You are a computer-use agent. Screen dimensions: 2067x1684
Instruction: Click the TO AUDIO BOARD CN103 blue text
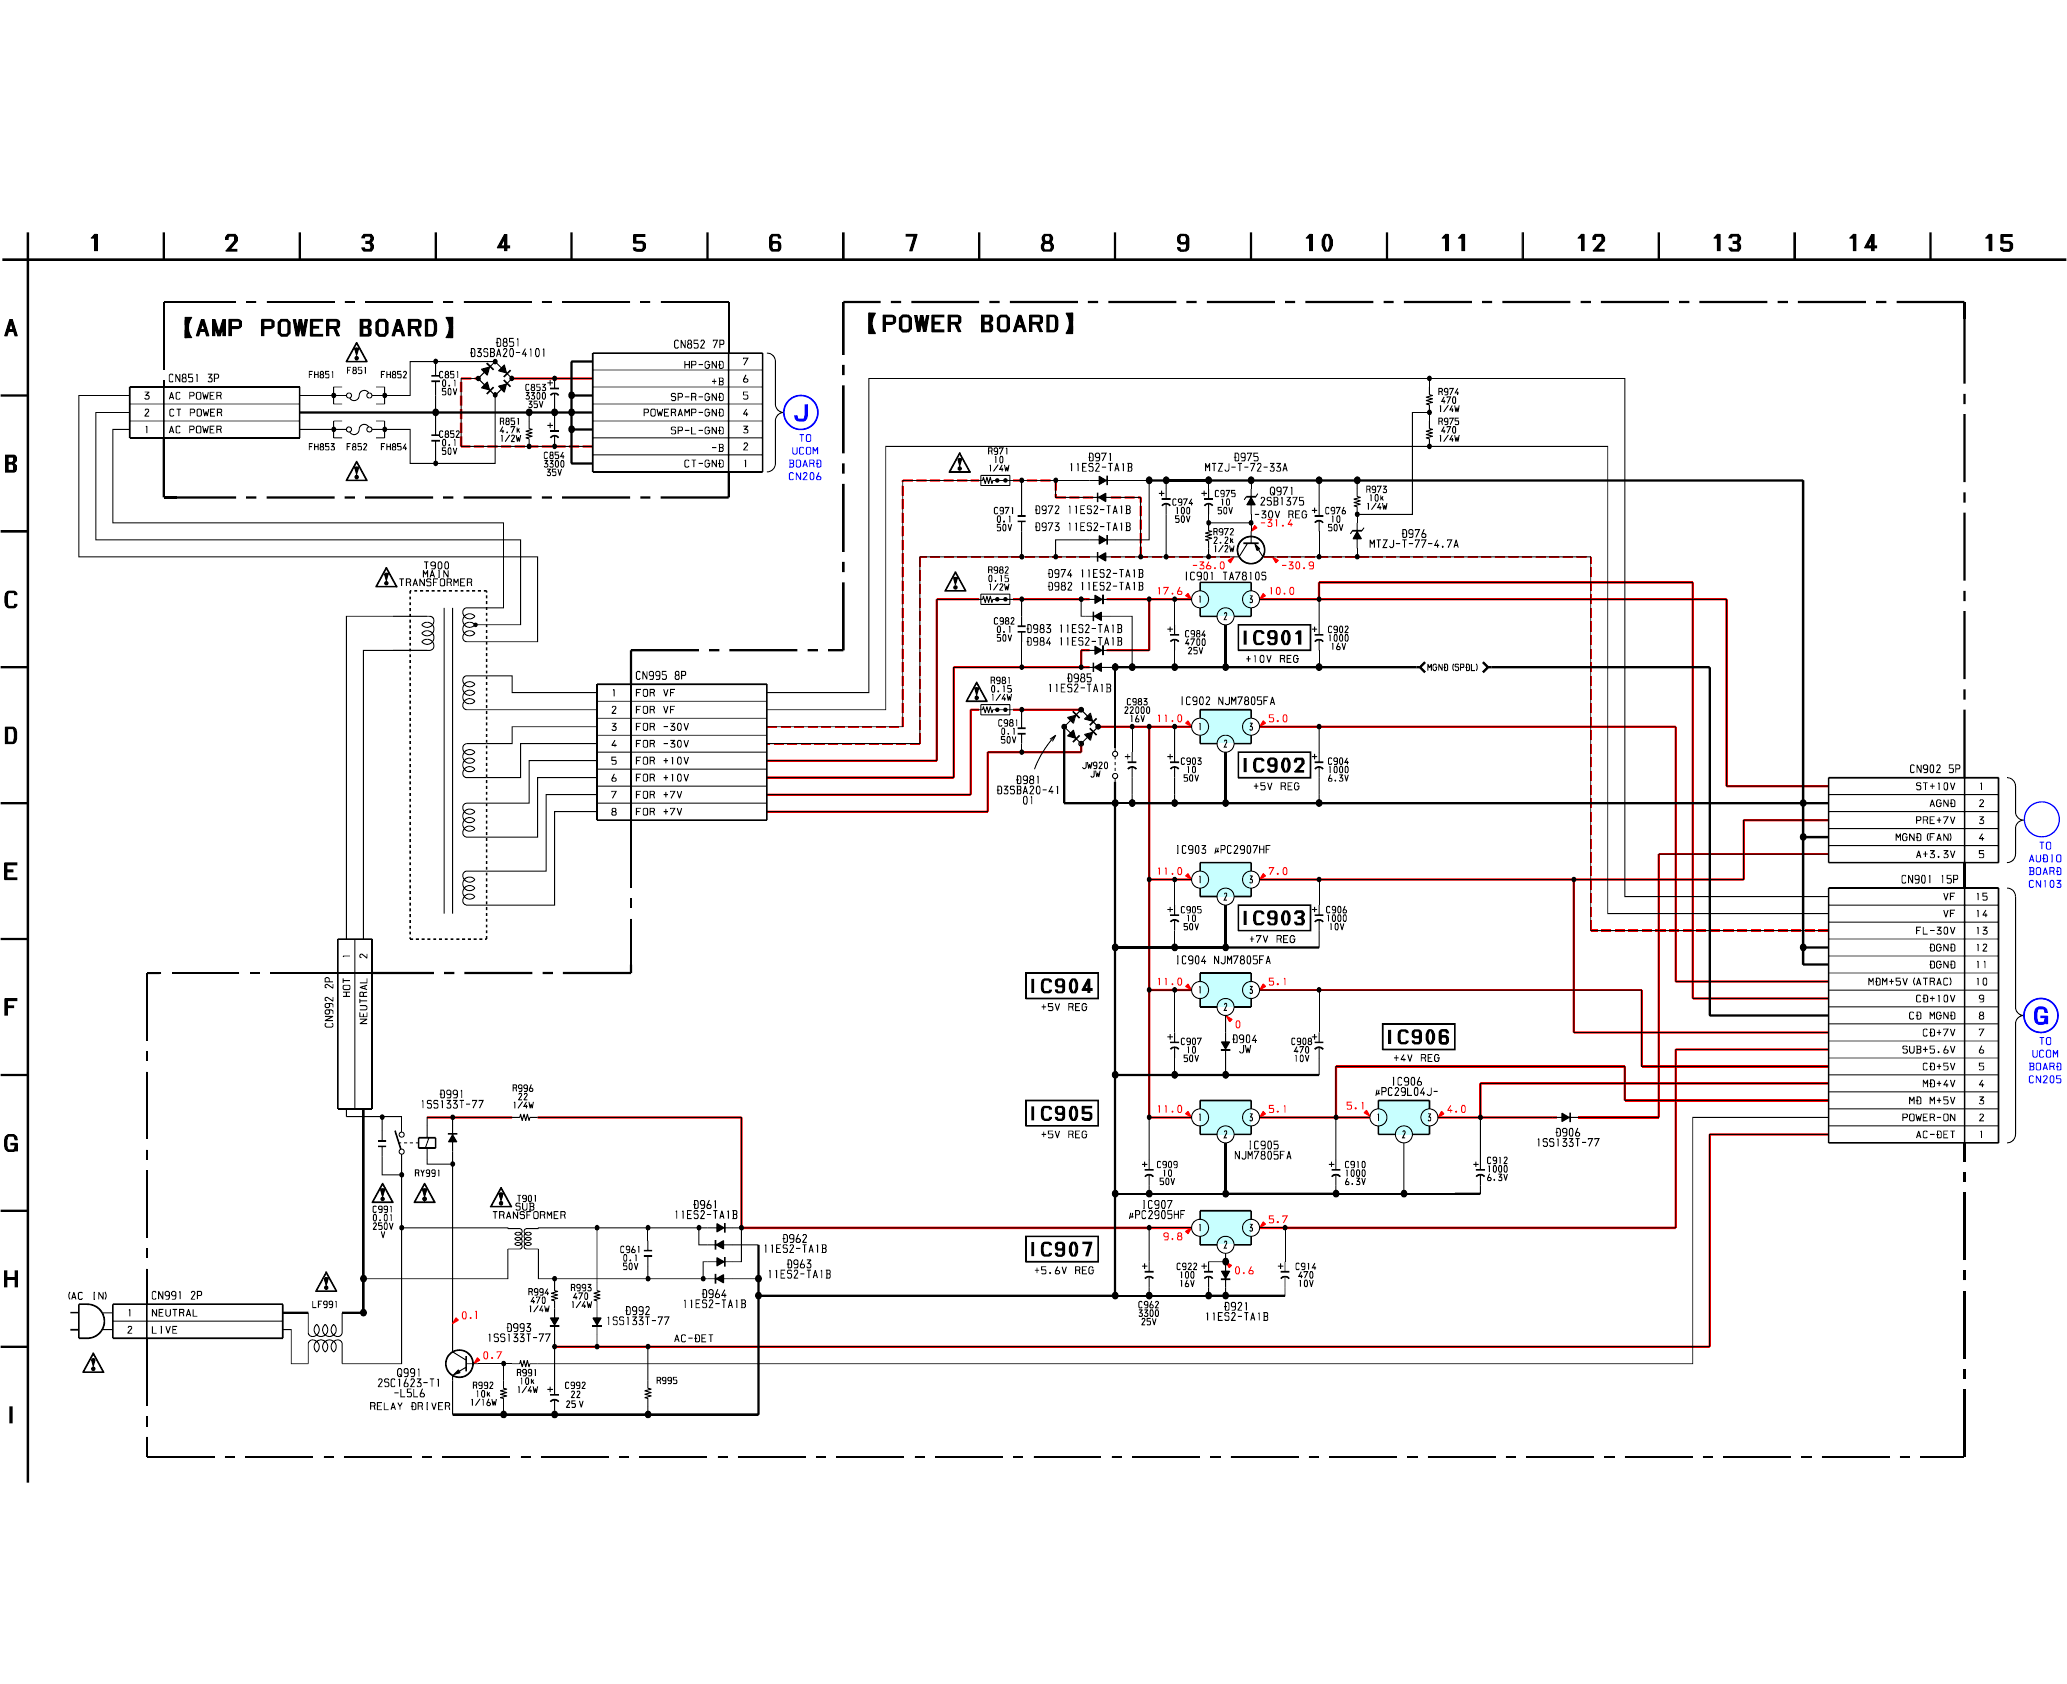coord(2044,865)
